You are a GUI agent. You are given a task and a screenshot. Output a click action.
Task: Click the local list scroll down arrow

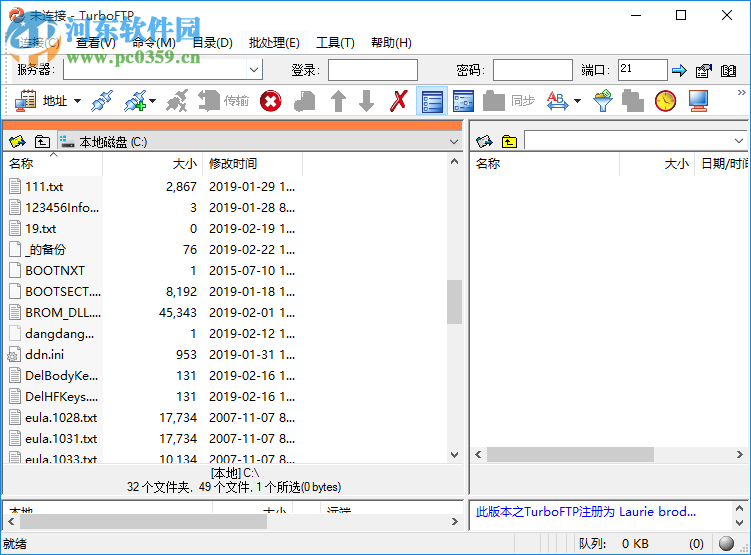(x=454, y=454)
